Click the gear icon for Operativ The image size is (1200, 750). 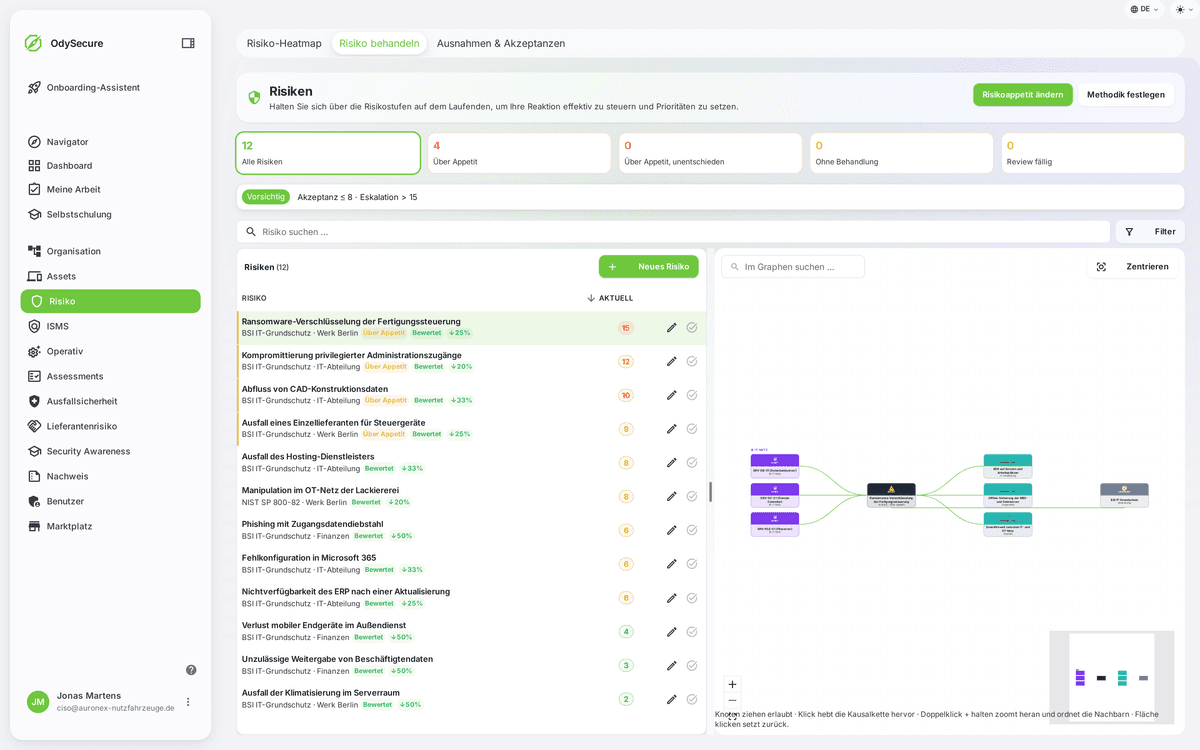point(34,351)
